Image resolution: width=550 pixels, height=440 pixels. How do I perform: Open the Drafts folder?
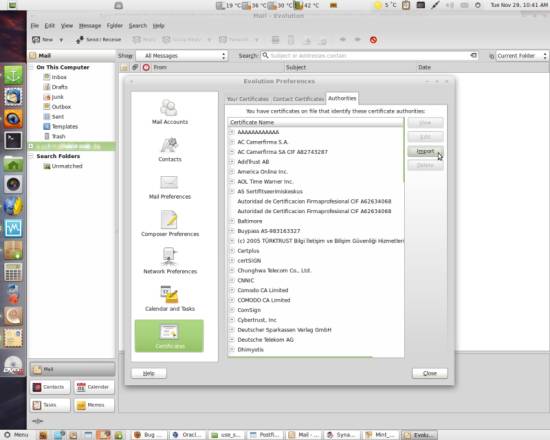pyautogui.click(x=59, y=87)
